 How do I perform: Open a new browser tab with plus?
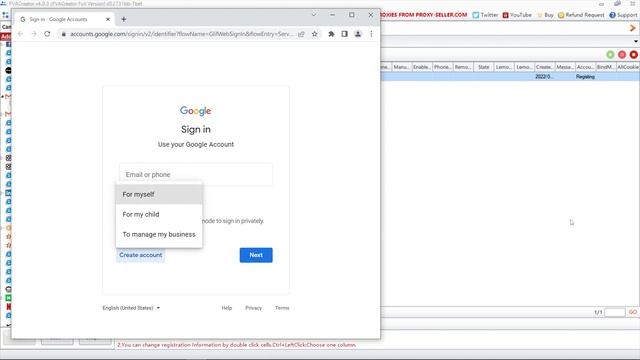click(x=124, y=19)
